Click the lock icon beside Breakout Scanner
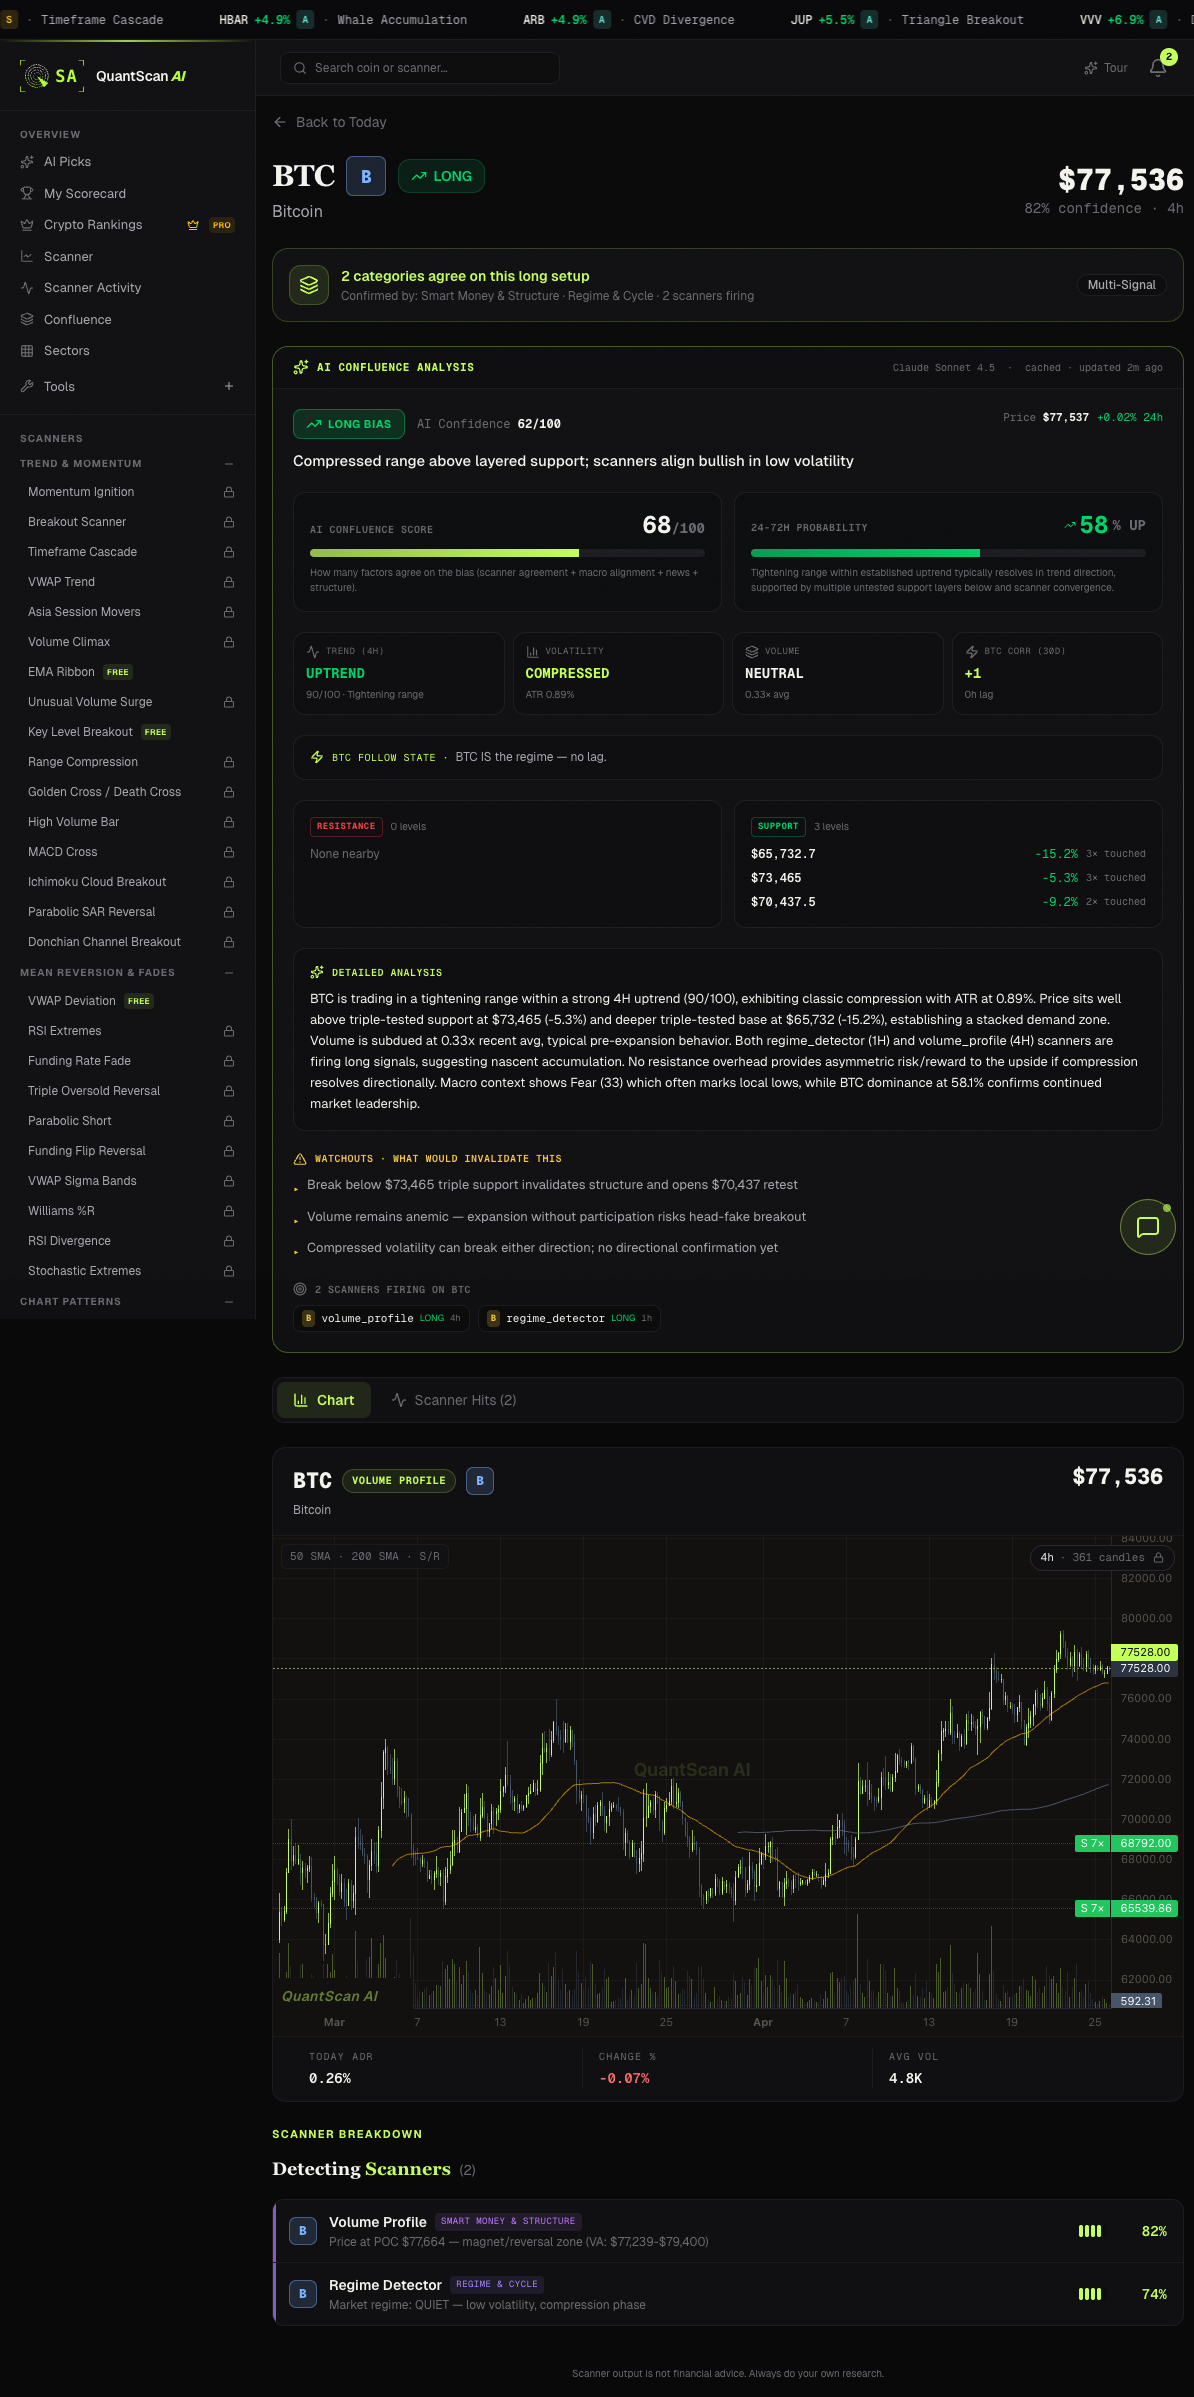Image resolution: width=1194 pixels, height=2397 pixels. (229, 522)
